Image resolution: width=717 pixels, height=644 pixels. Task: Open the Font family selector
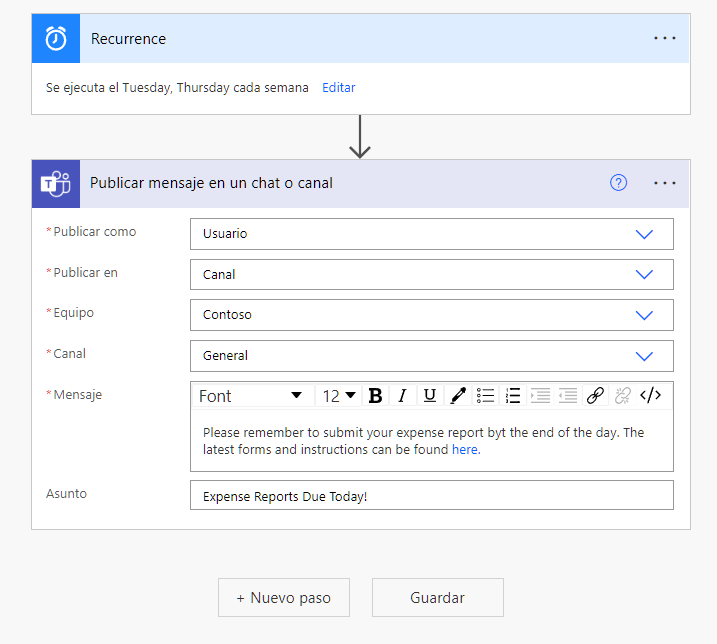click(253, 396)
